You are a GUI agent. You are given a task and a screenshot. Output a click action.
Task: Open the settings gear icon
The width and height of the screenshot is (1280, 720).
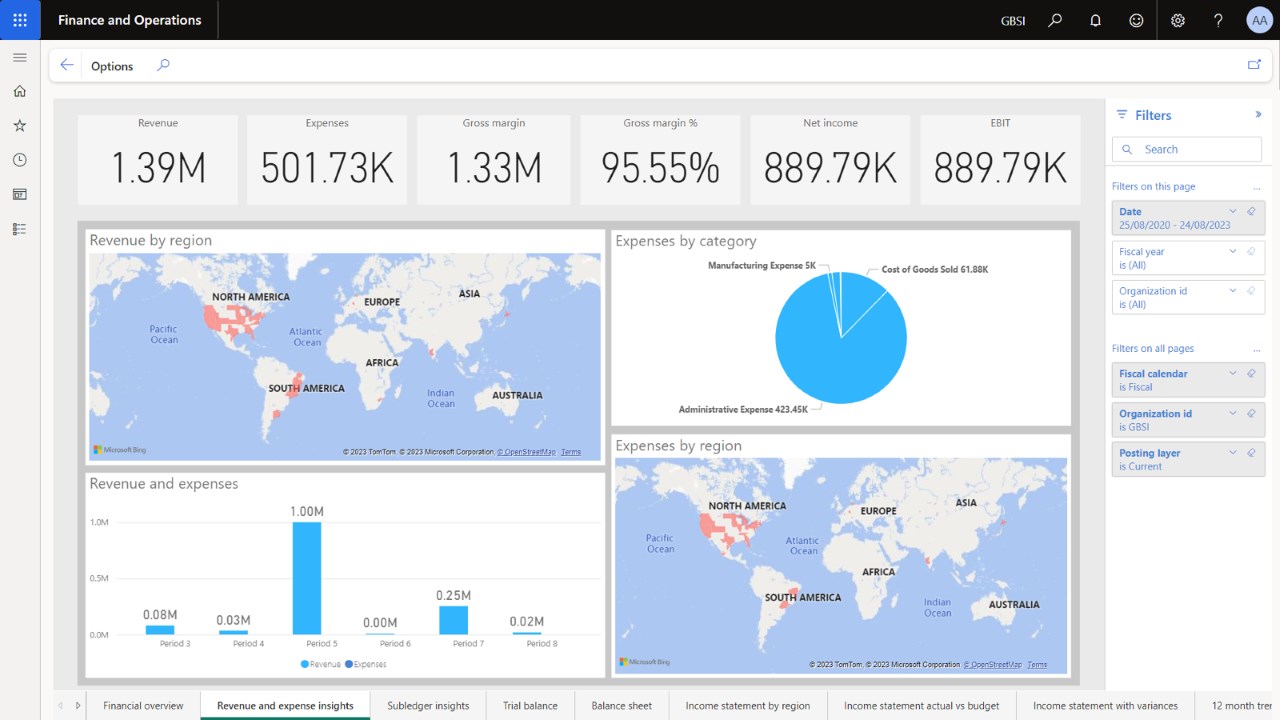pos(1178,20)
